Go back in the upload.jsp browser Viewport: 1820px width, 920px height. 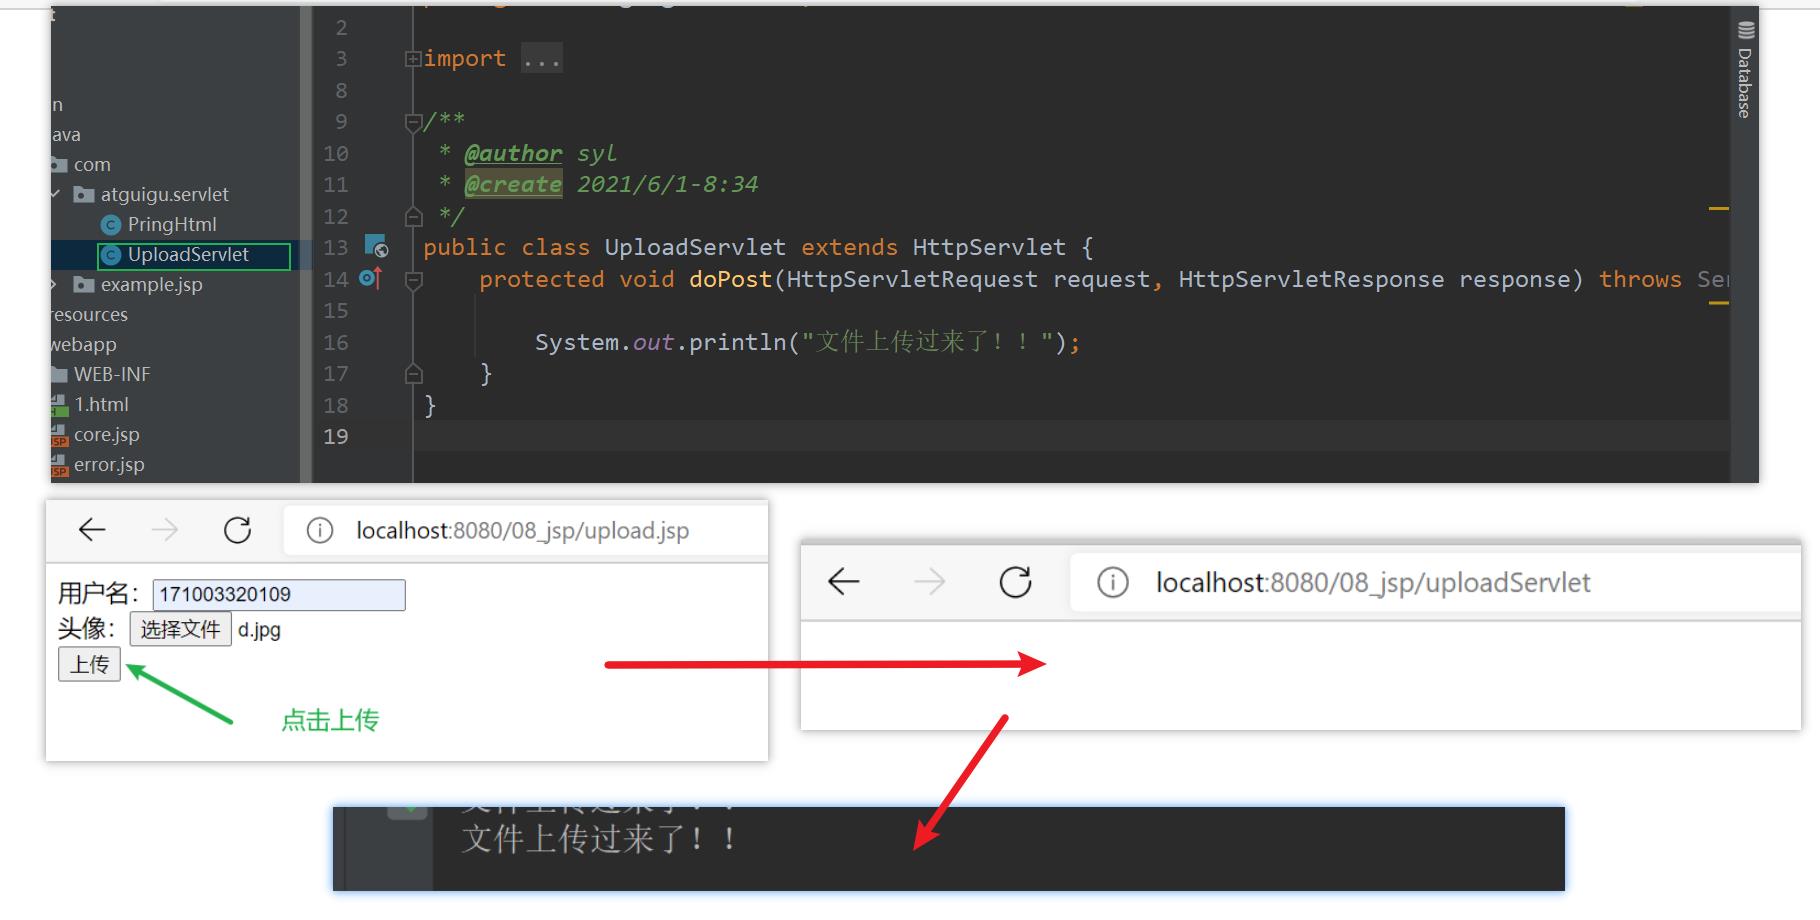92,530
